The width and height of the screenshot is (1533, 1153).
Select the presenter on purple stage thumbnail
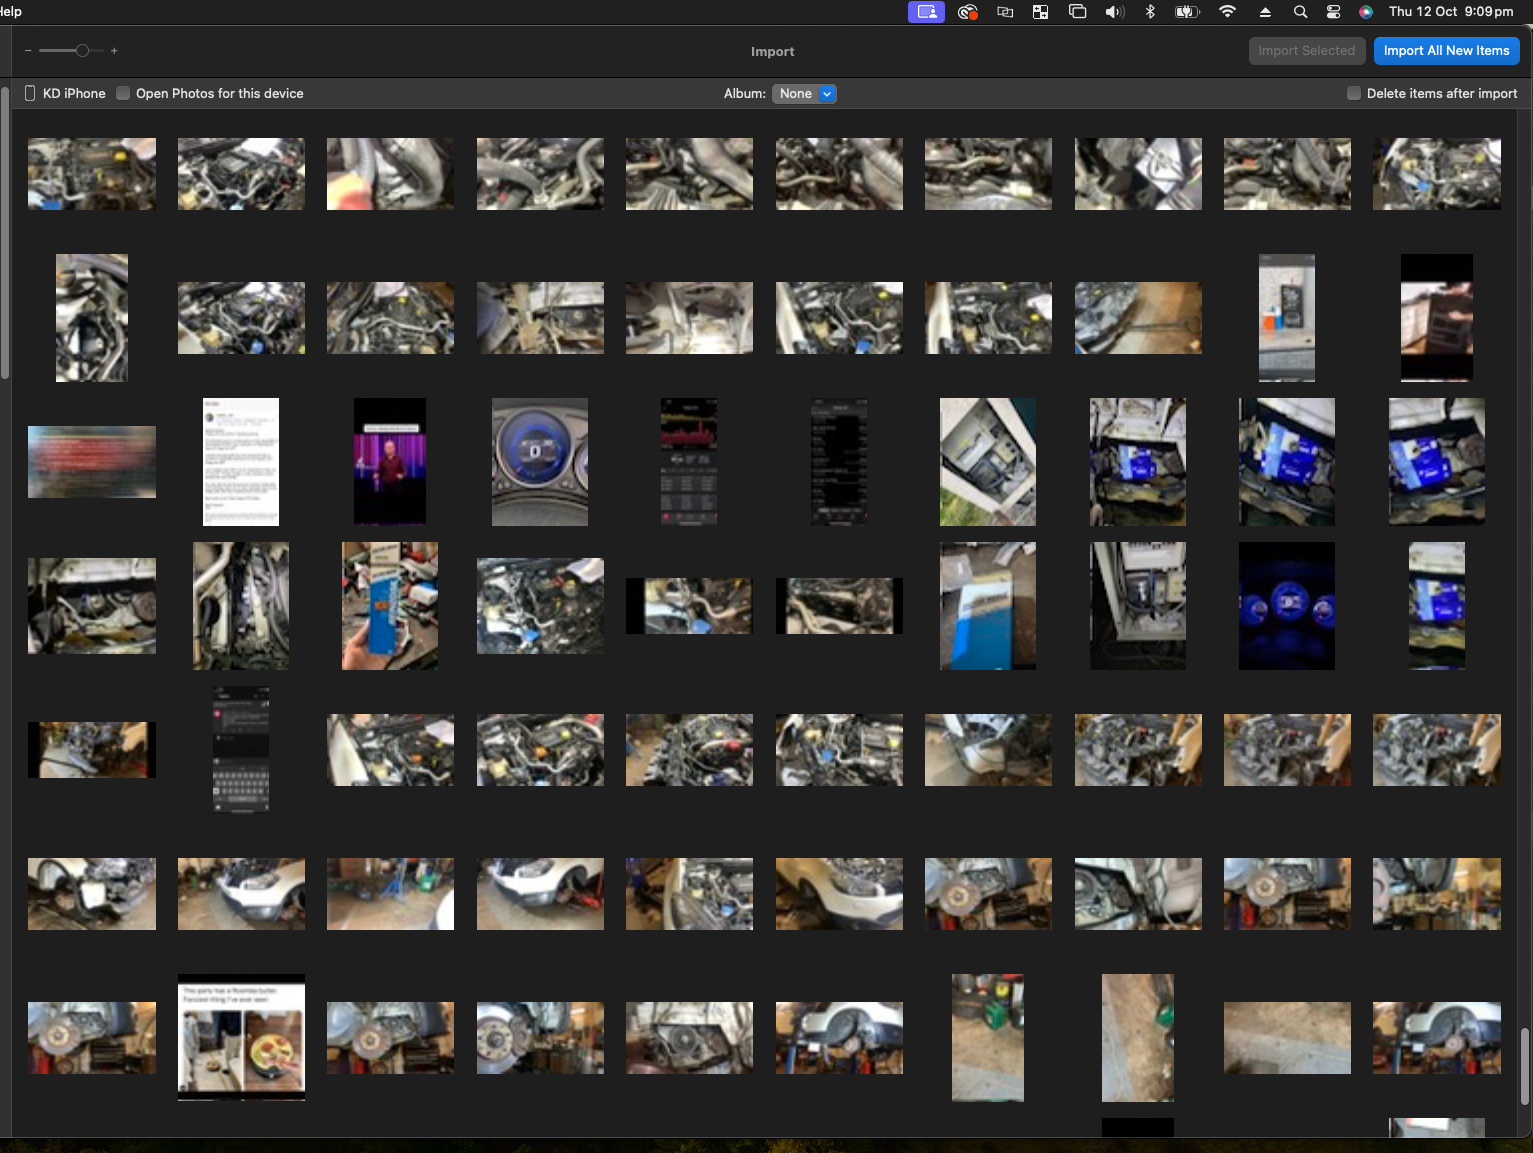tap(390, 462)
